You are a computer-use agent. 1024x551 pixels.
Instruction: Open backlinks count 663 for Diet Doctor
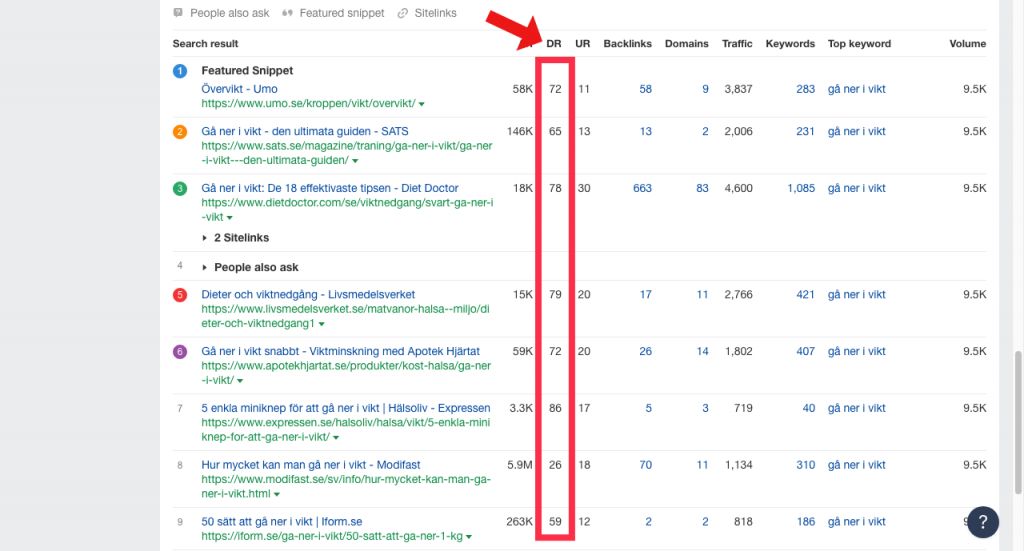pos(642,188)
